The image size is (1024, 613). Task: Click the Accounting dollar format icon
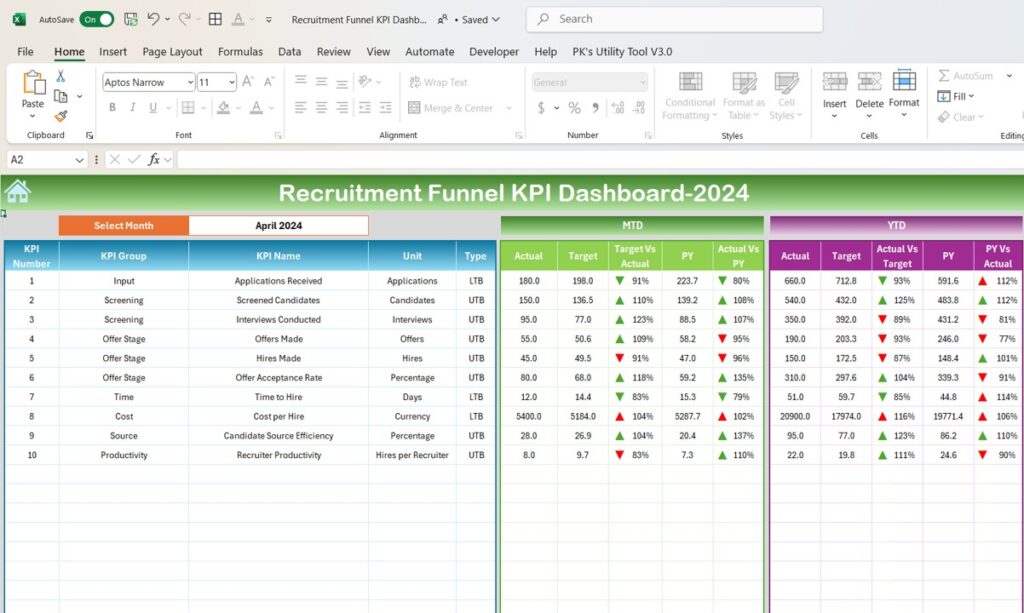[x=541, y=108]
